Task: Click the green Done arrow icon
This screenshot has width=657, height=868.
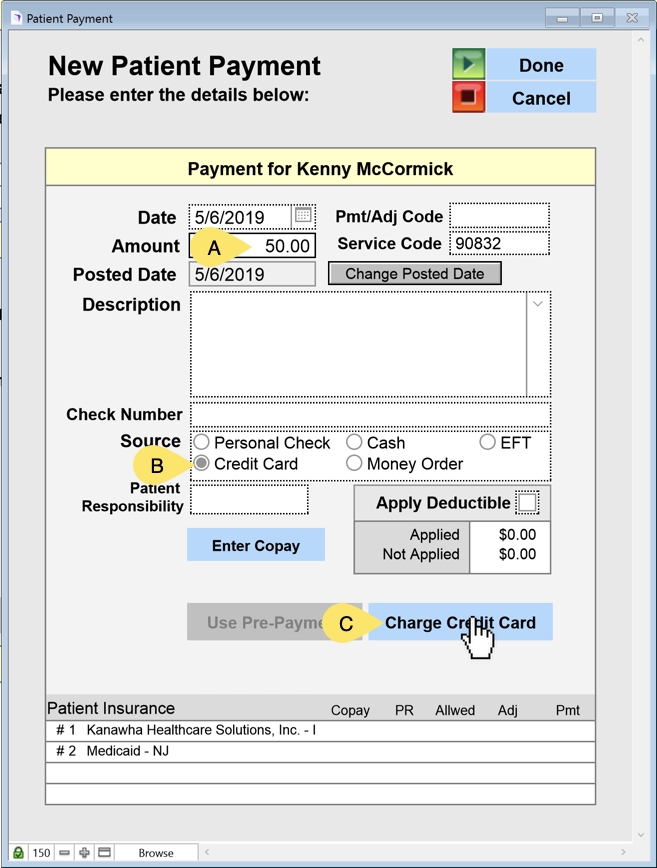Action: pyautogui.click(x=468, y=65)
